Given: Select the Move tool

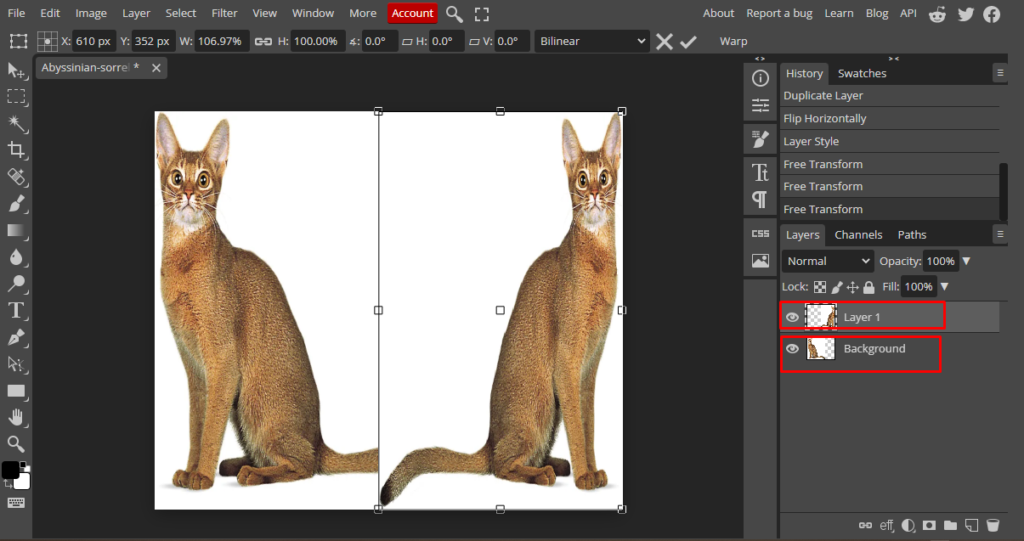Looking at the screenshot, I should click(x=16, y=71).
